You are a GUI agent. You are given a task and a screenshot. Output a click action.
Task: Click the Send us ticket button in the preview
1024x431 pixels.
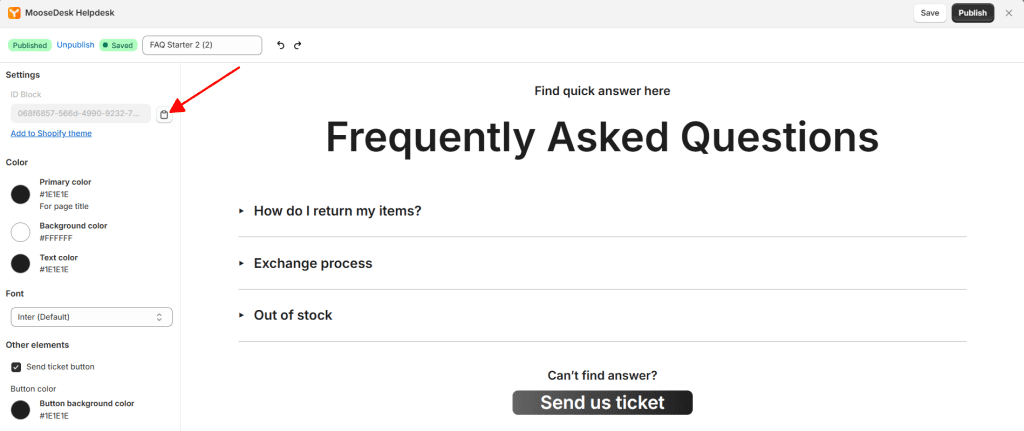(x=602, y=402)
